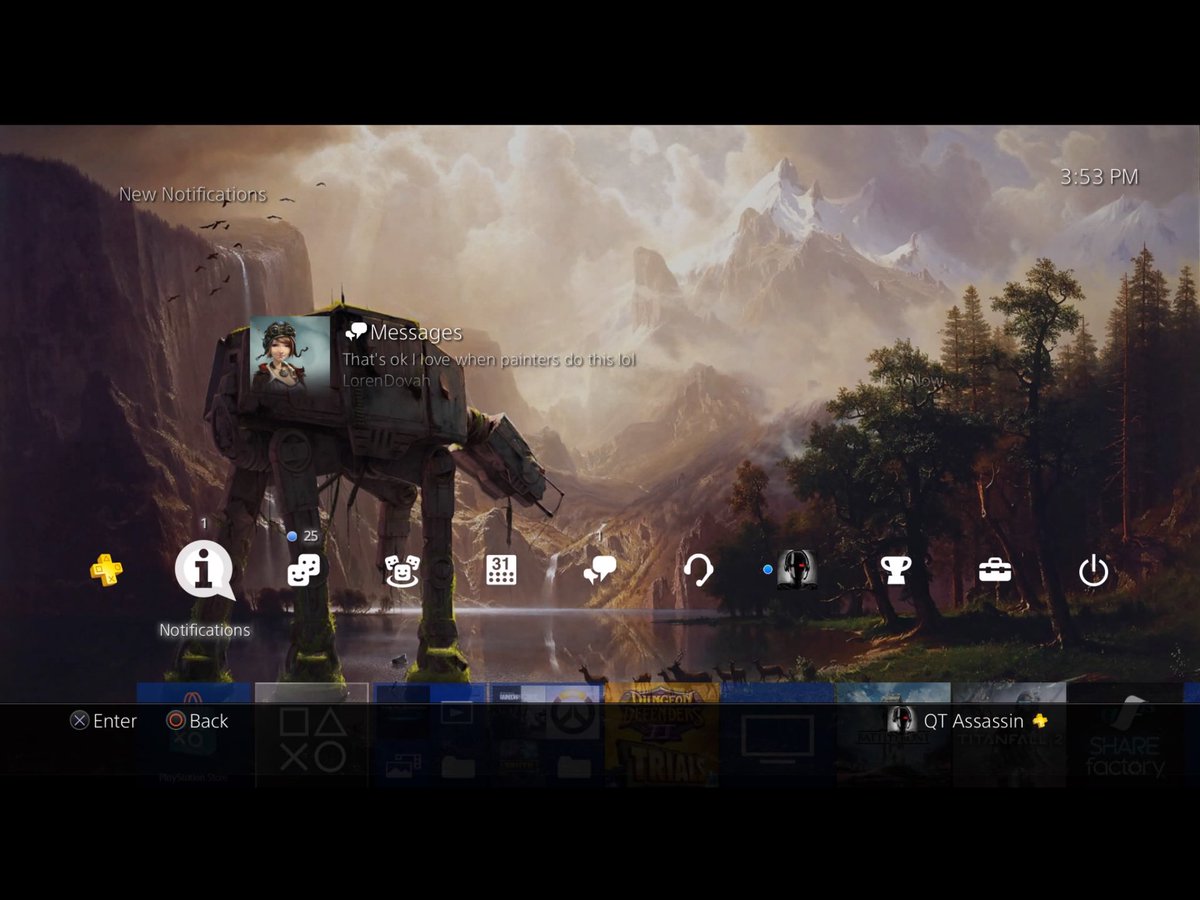The height and width of the screenshot is (900, 1200).
Task: Open the PlayStation shapes symbols tile
Action: [x=312, y=735]
